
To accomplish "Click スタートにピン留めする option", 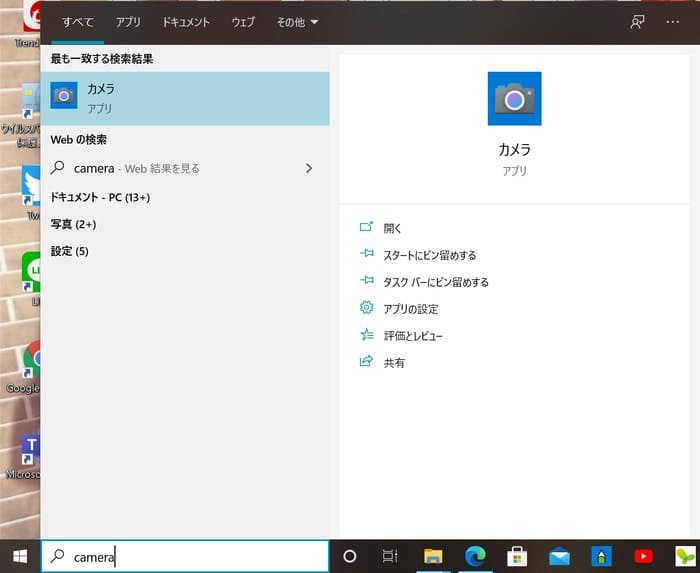I will point(429,255).
